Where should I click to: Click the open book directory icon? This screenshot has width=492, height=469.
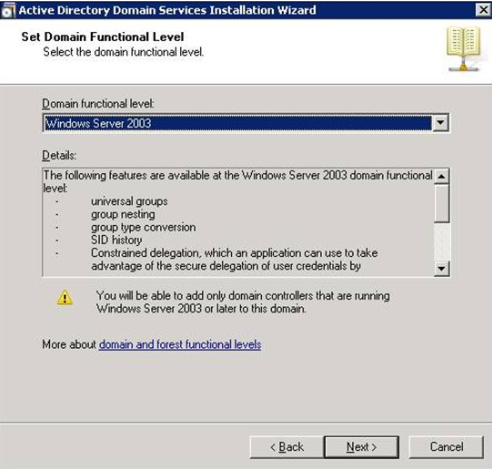pos(464,49)
